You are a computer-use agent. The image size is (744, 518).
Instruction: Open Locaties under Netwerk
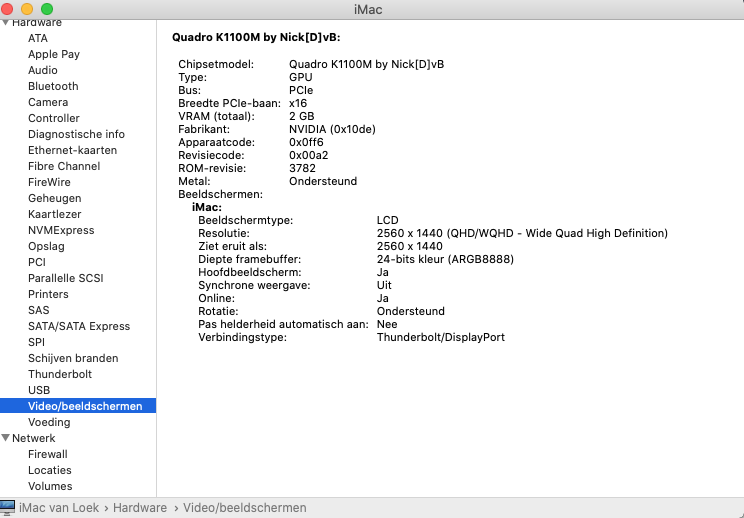tap(50, 470)
